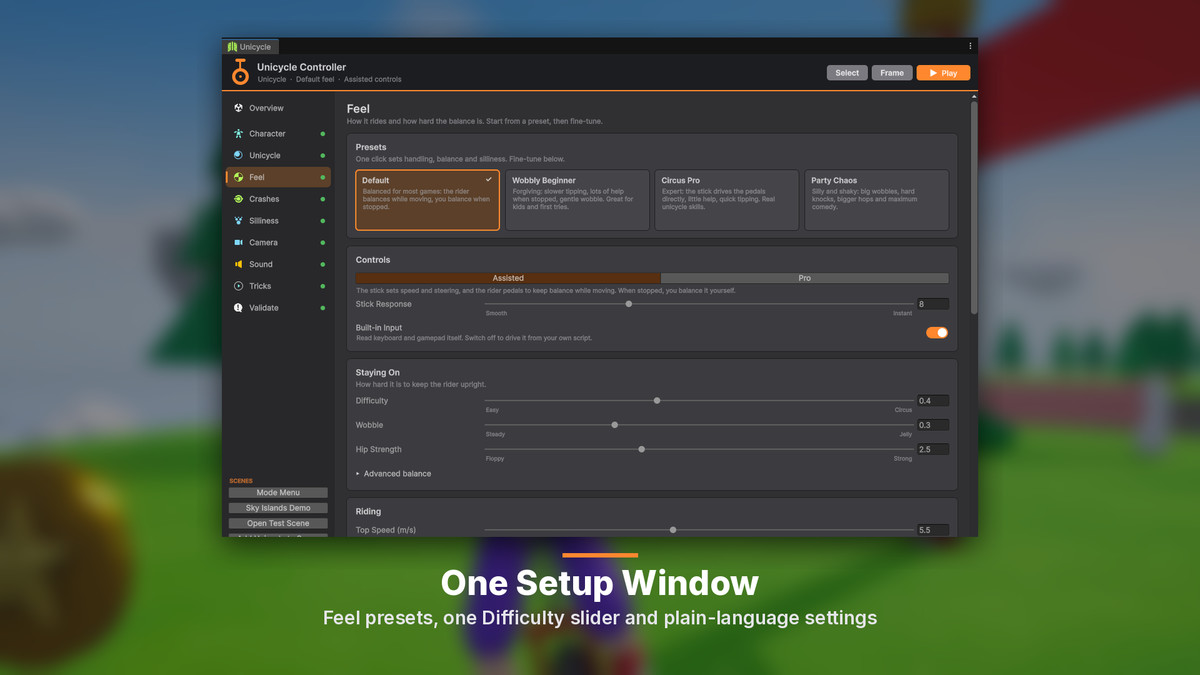This screenshot has height=675, width=1200.
Task: Switch controls to Pro mode
Action: pos(804,278)
